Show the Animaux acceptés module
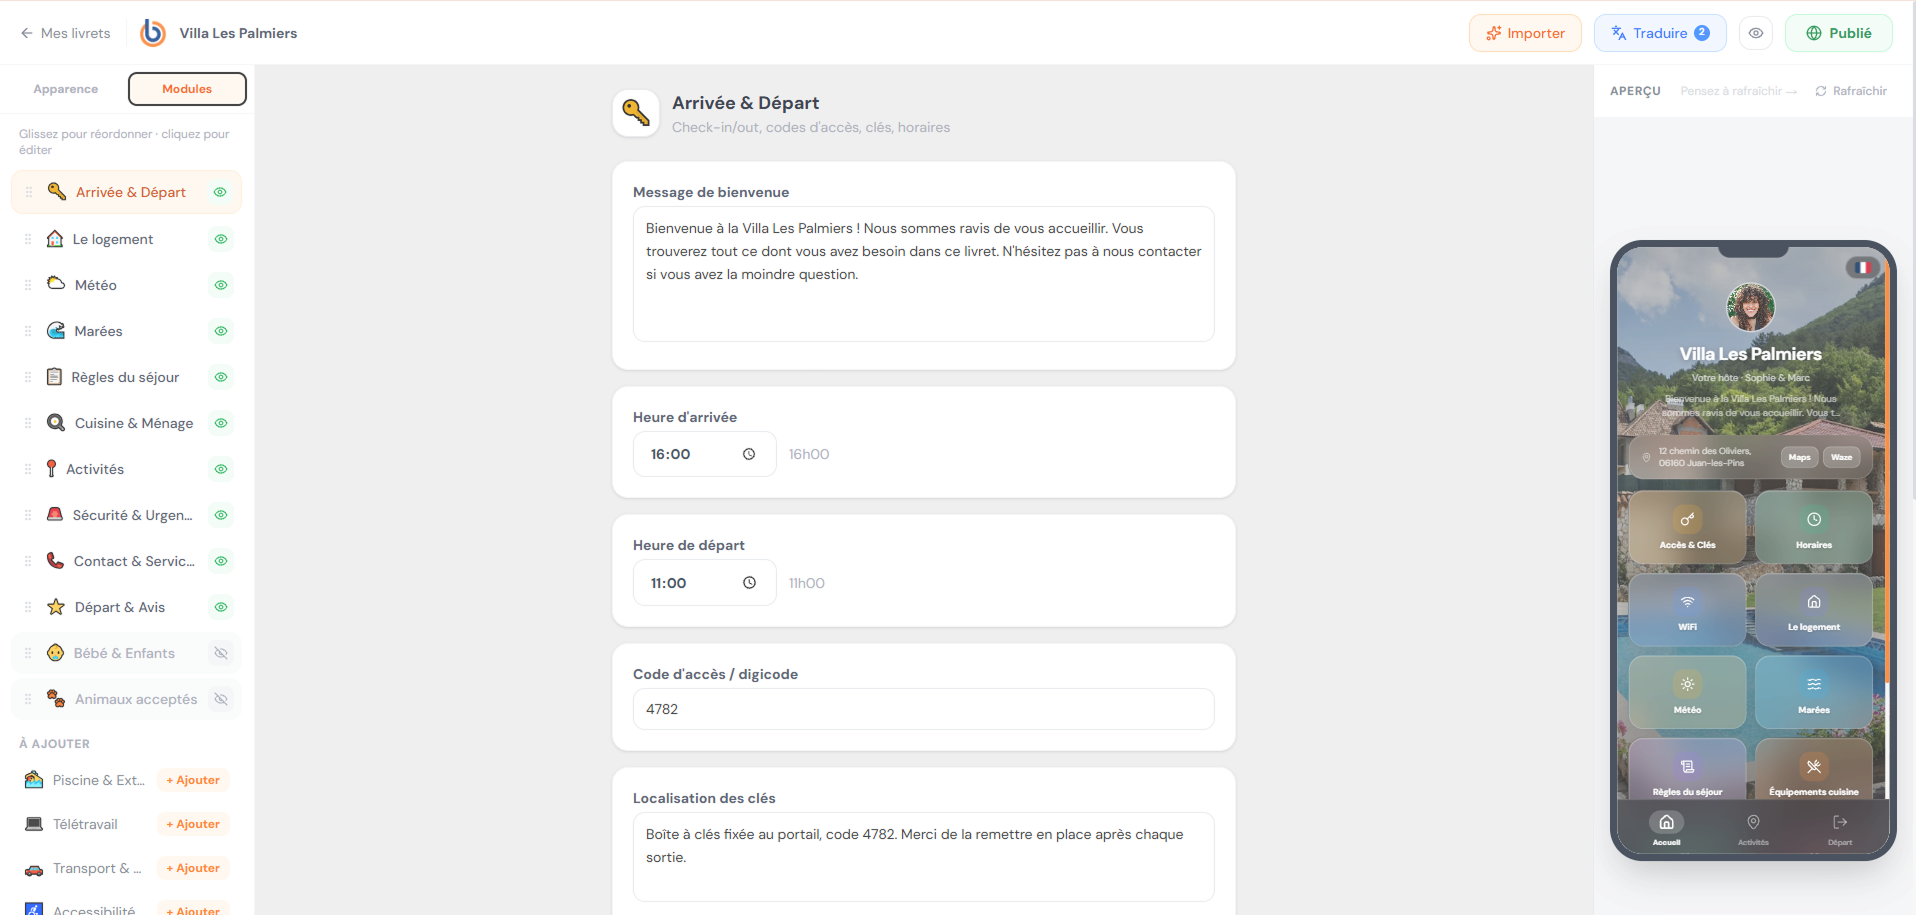The height and width of the screenshot is (915, 1916). [x=221, y=699]
